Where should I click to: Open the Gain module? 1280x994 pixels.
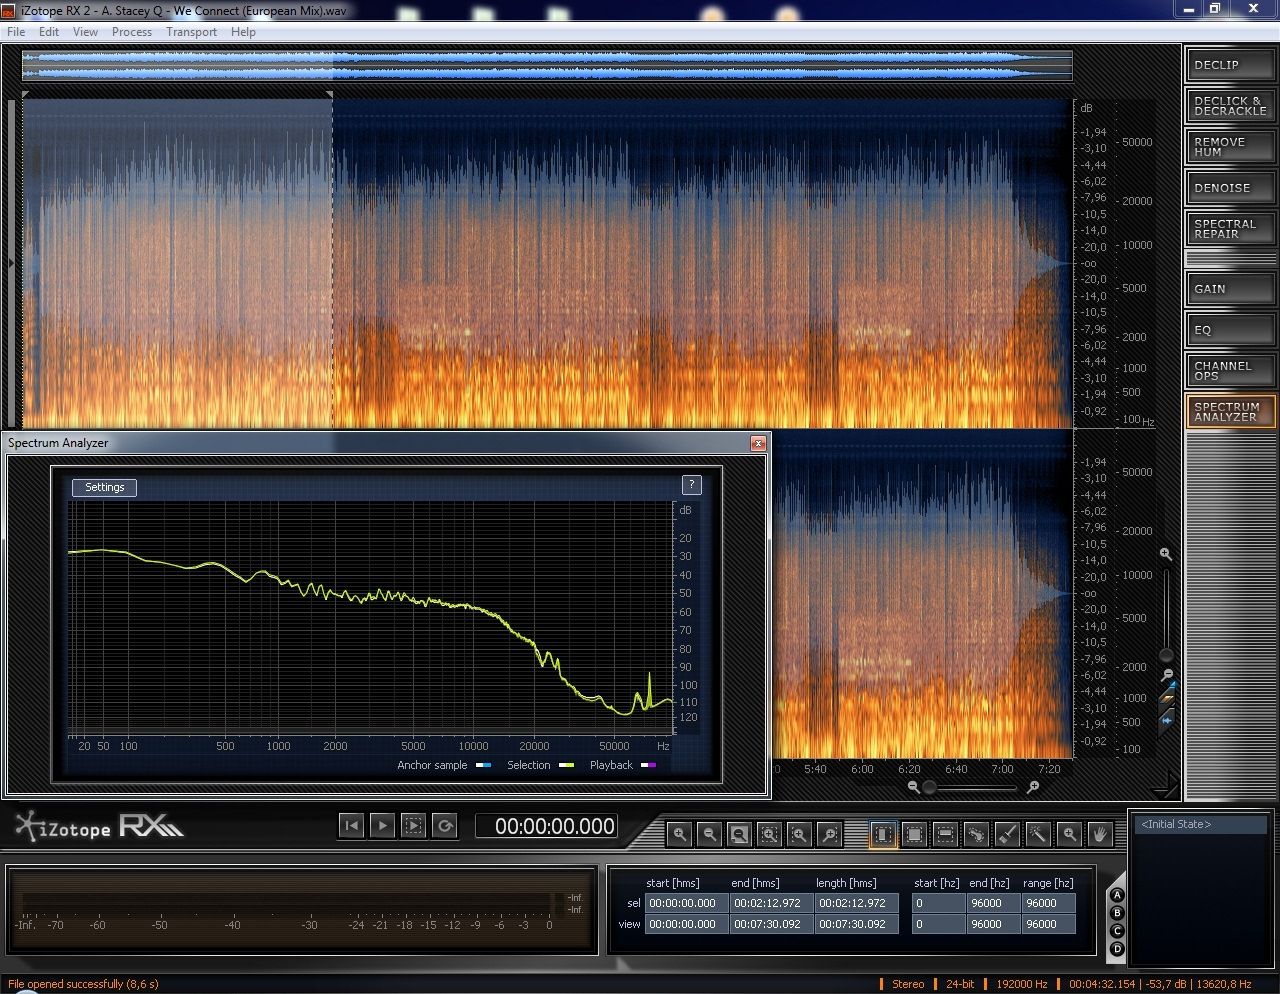point(1230,289)
